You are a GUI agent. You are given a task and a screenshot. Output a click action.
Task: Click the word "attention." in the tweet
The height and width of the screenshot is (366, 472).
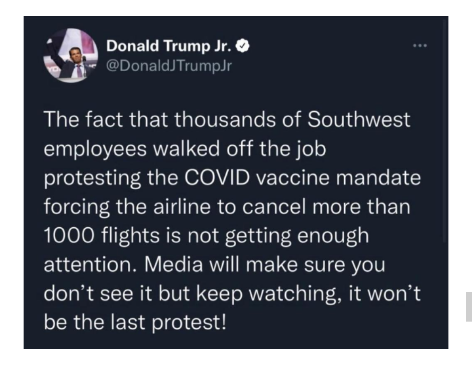(x=91, y=265)
